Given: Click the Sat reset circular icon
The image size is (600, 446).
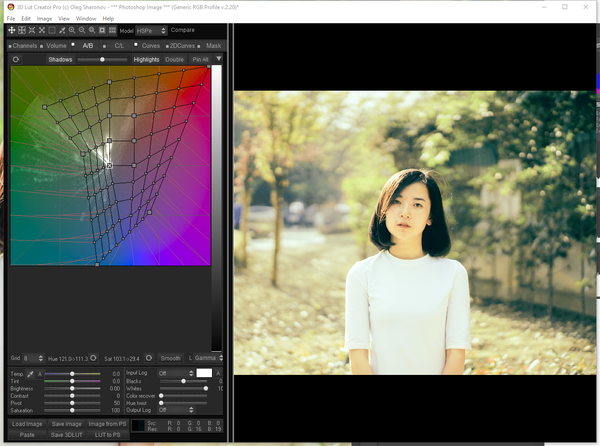Looking at the screenshot, I should click(x=149, y=358).
